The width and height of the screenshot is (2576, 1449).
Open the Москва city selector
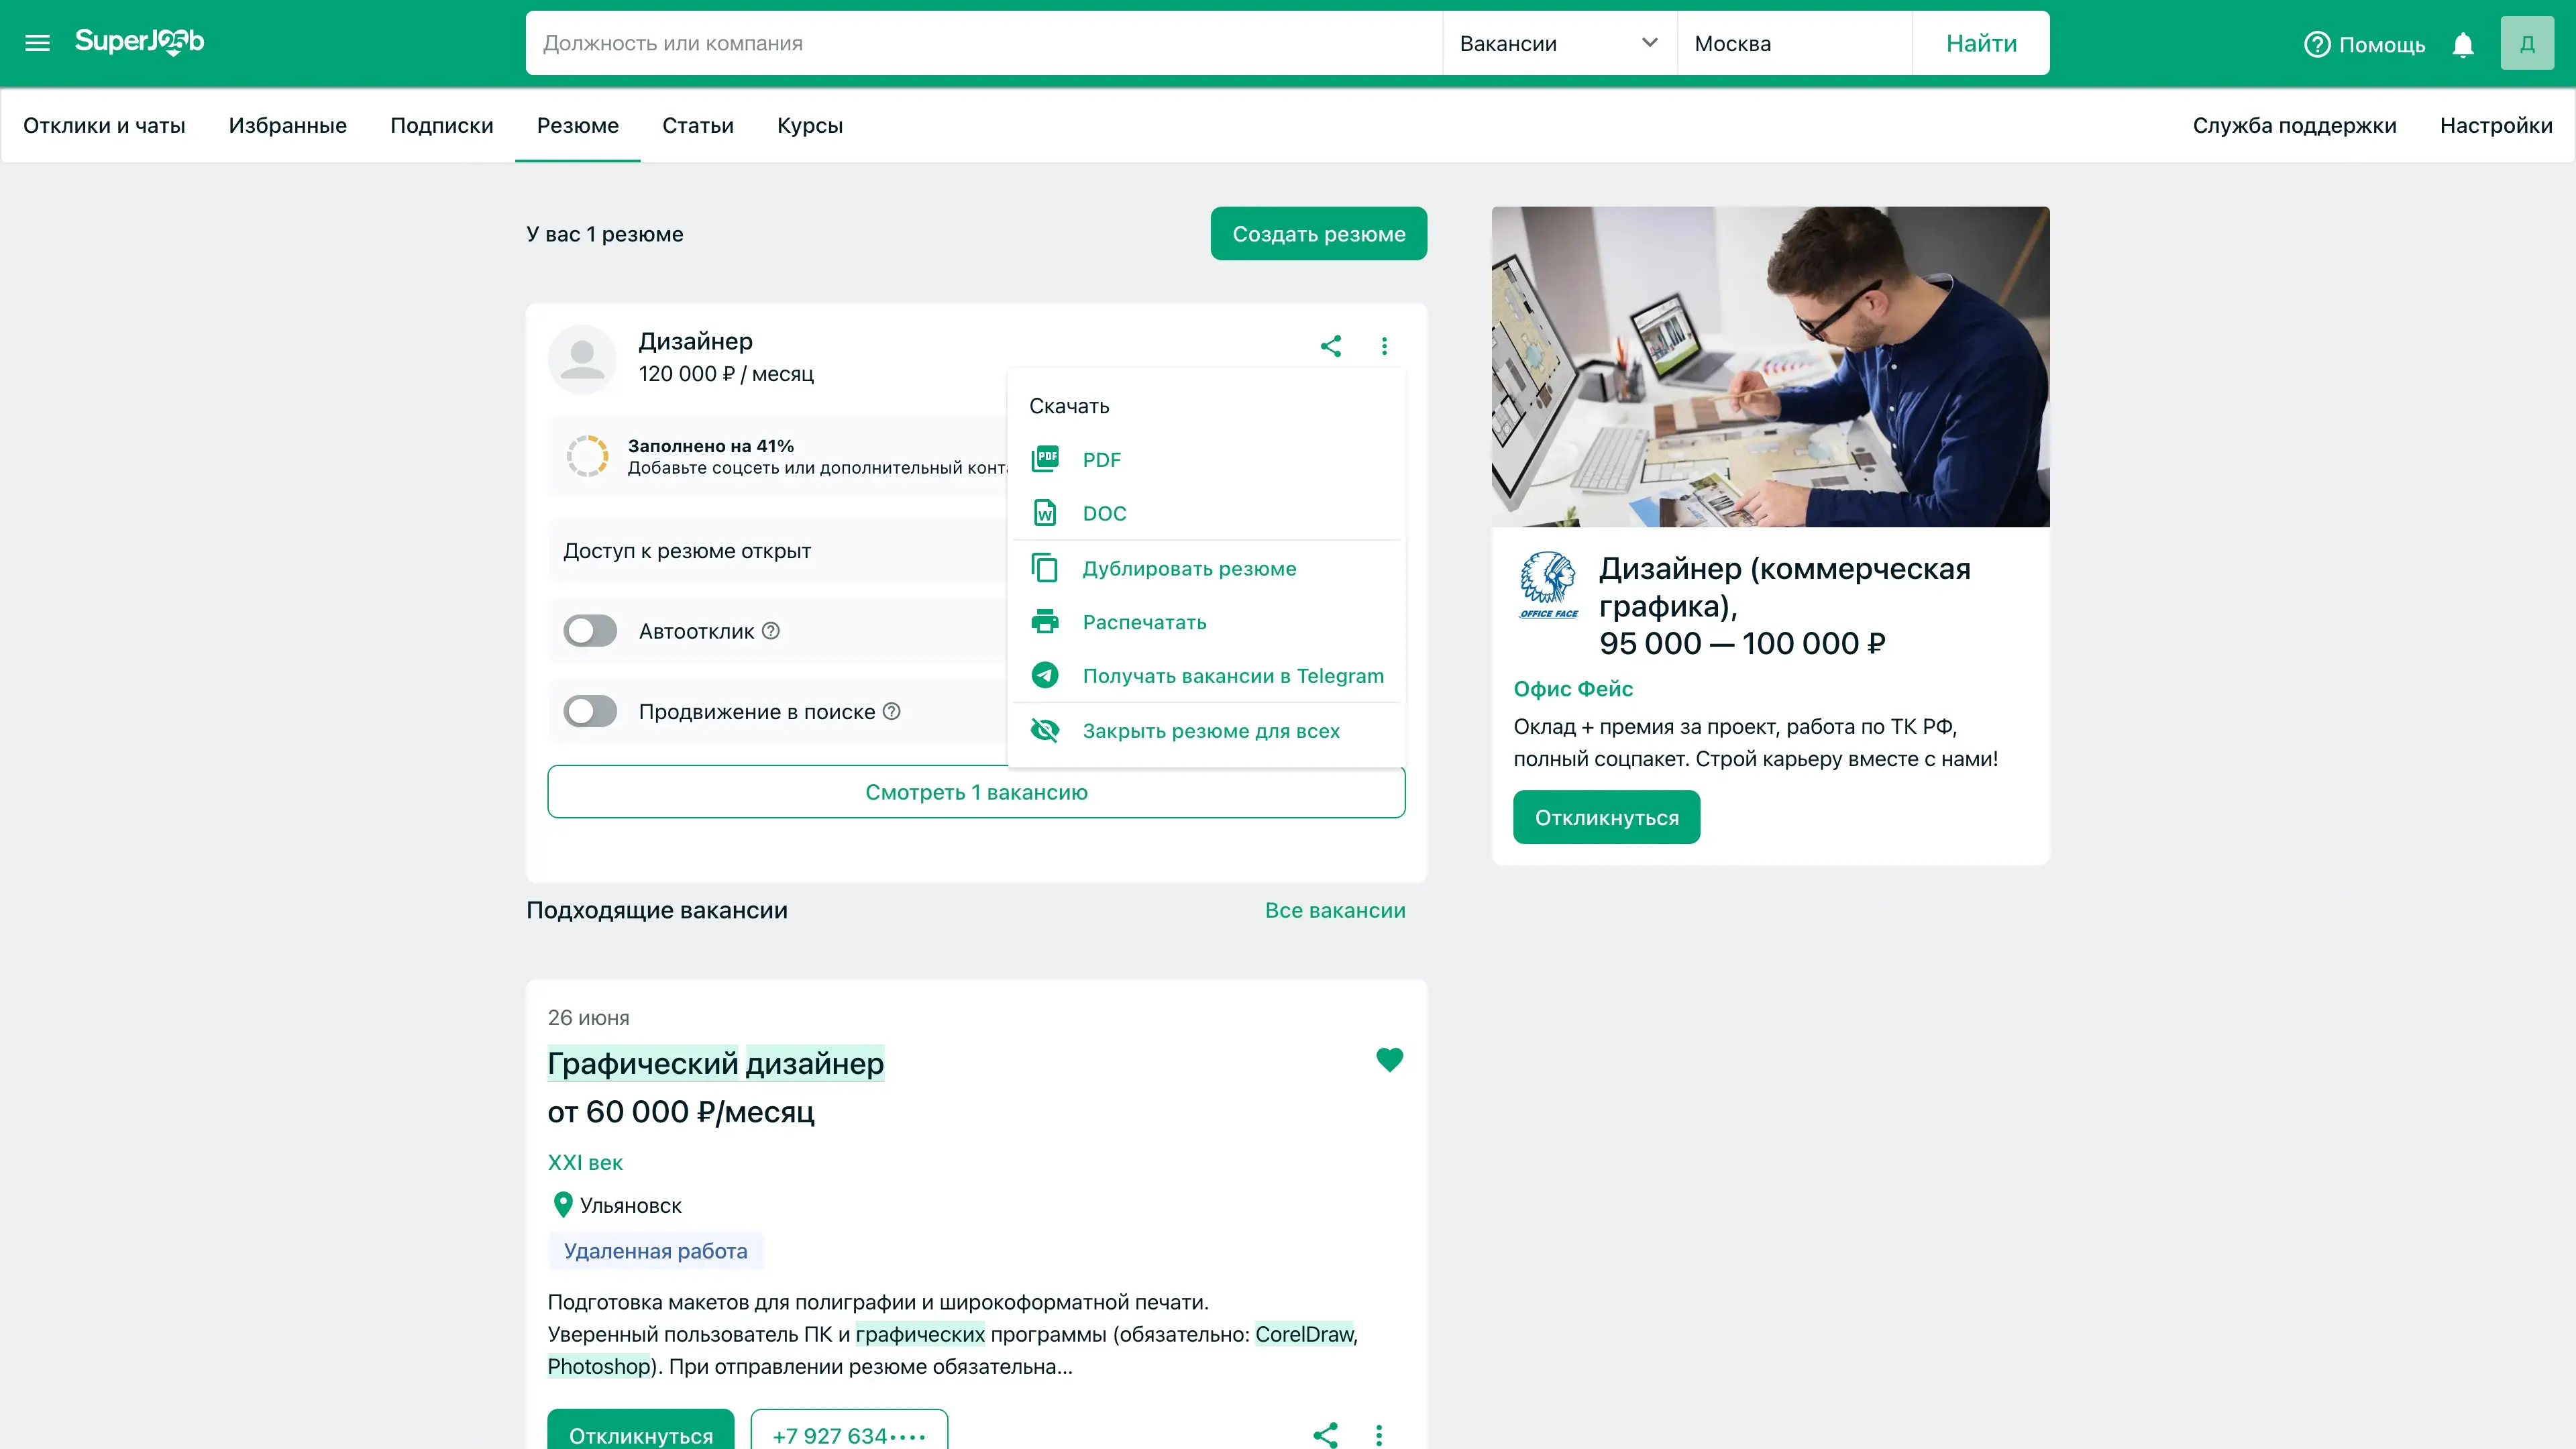coord(1793,43)
